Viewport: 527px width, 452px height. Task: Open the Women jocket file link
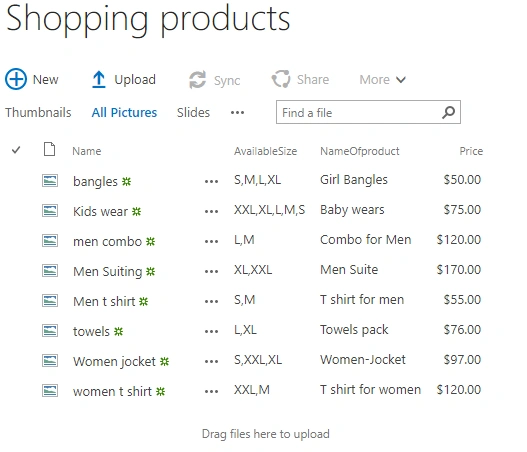coord(114,362)
